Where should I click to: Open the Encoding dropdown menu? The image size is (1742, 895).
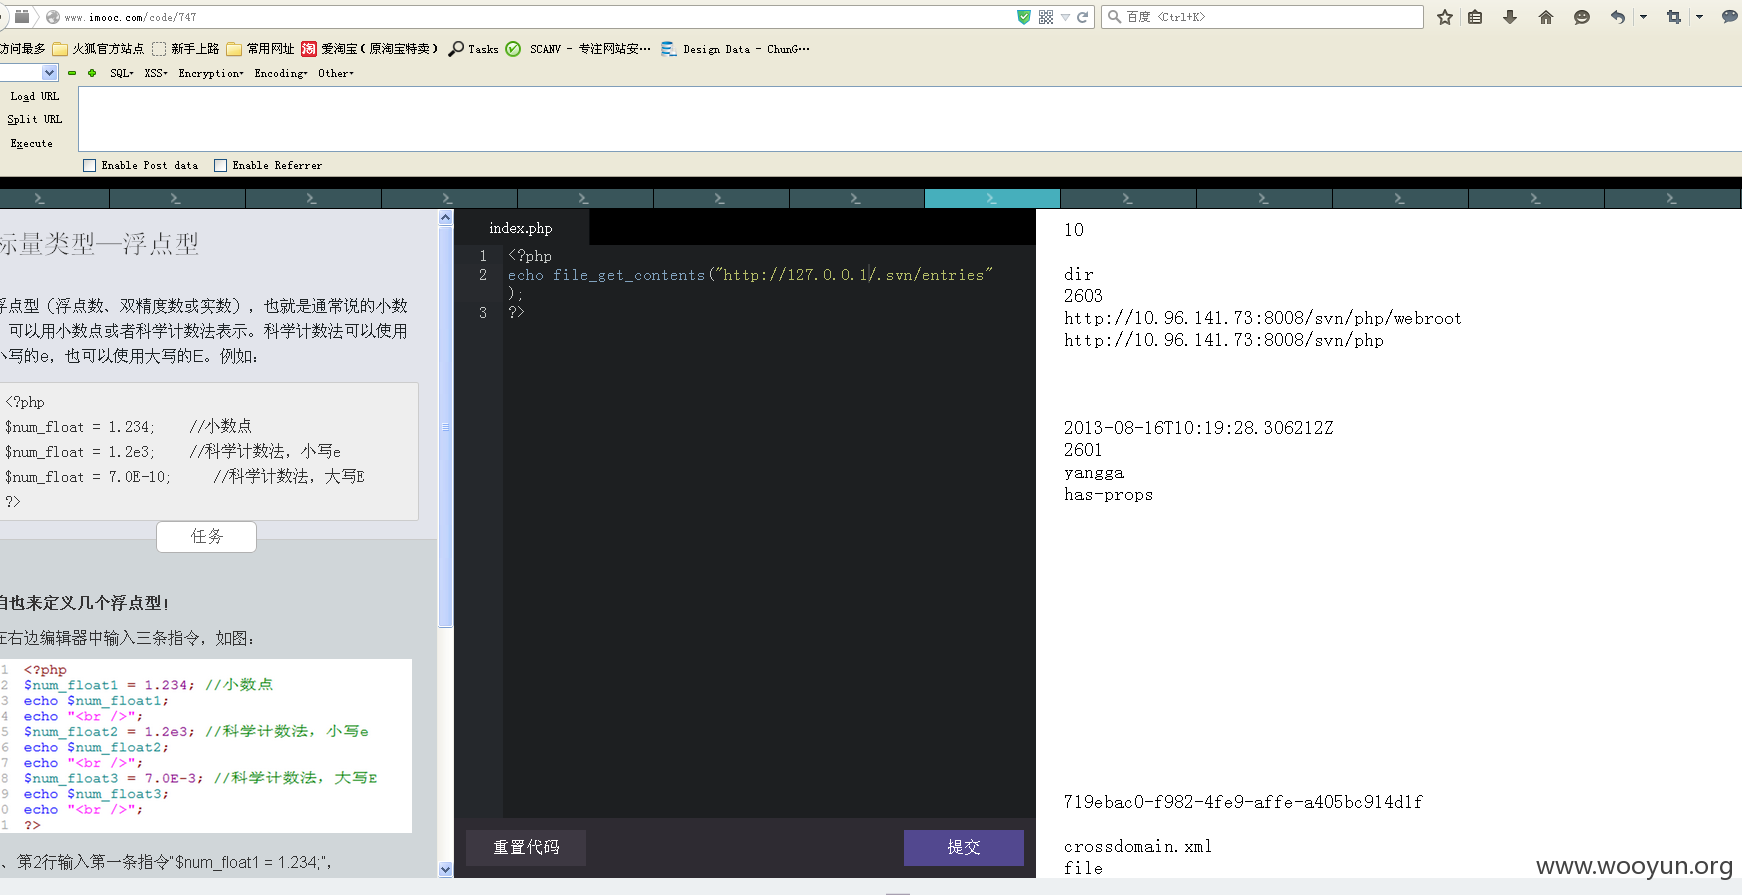coord(280,73)
